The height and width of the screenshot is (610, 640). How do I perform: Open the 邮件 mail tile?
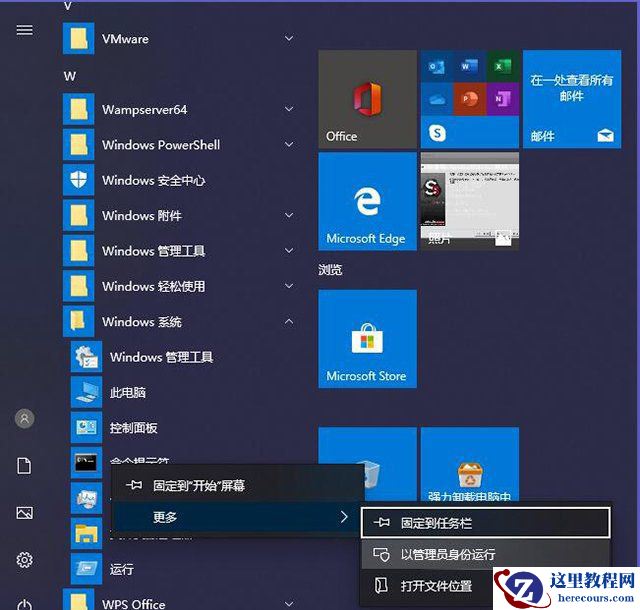[572, 99]
